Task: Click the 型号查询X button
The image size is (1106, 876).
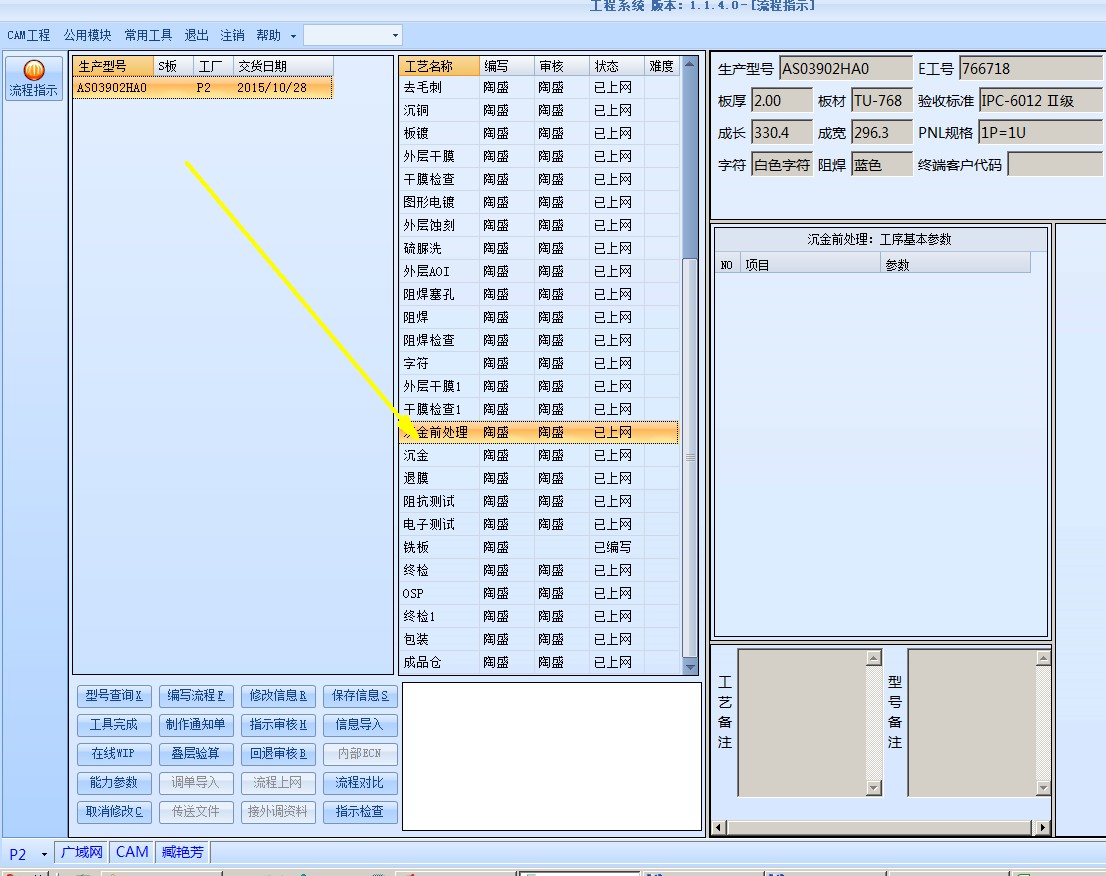Action: point(114,696)
